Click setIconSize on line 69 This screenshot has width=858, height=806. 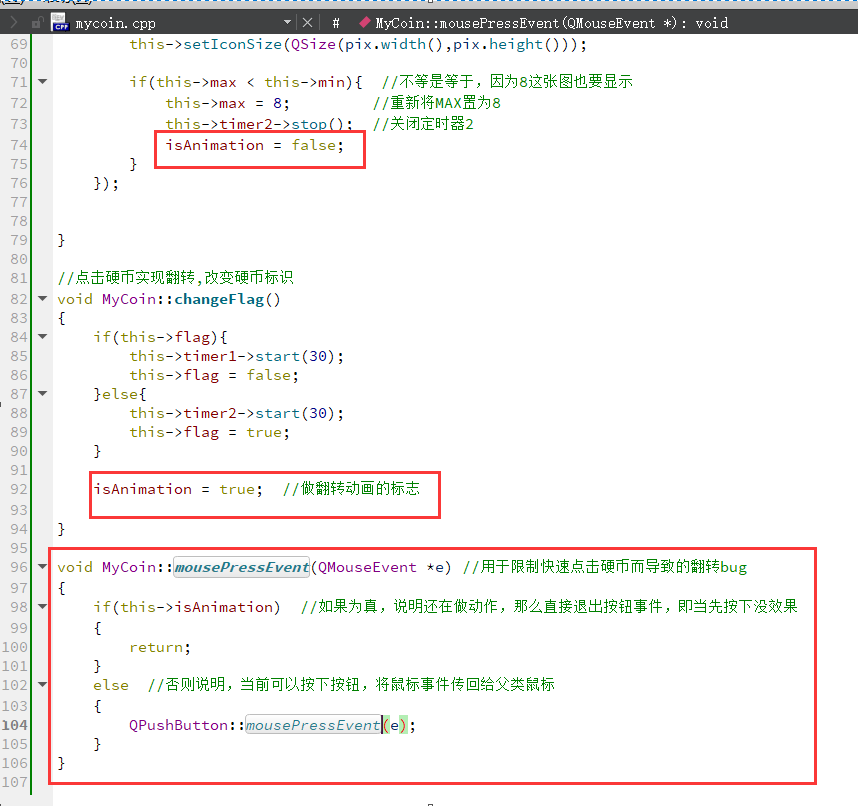[x=233, y=44]
